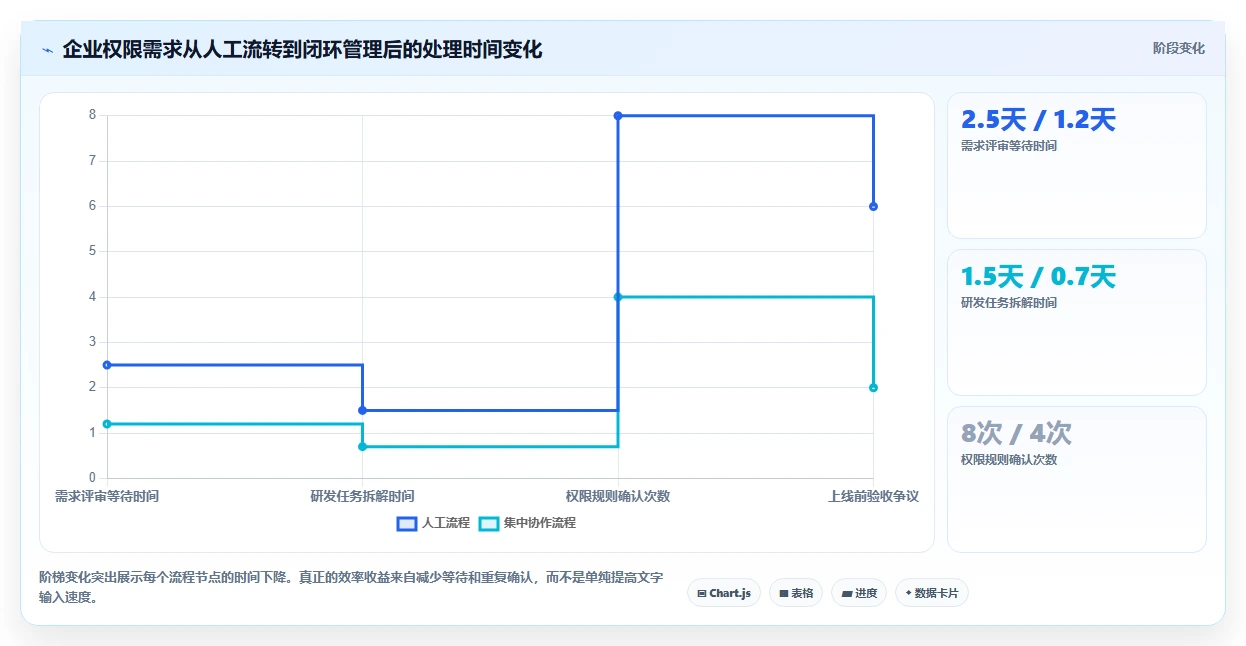
Task: Click the 人工流程 point at 8 on 权限规则确认次数
Action: tap(618, 116)
